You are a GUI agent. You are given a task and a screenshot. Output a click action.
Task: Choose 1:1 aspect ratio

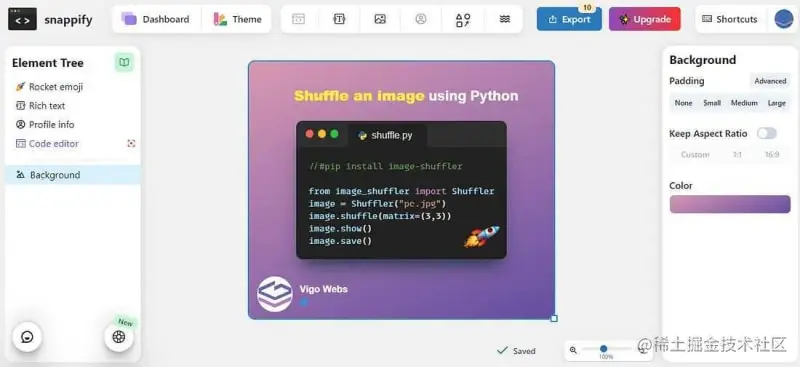(737, 155)
